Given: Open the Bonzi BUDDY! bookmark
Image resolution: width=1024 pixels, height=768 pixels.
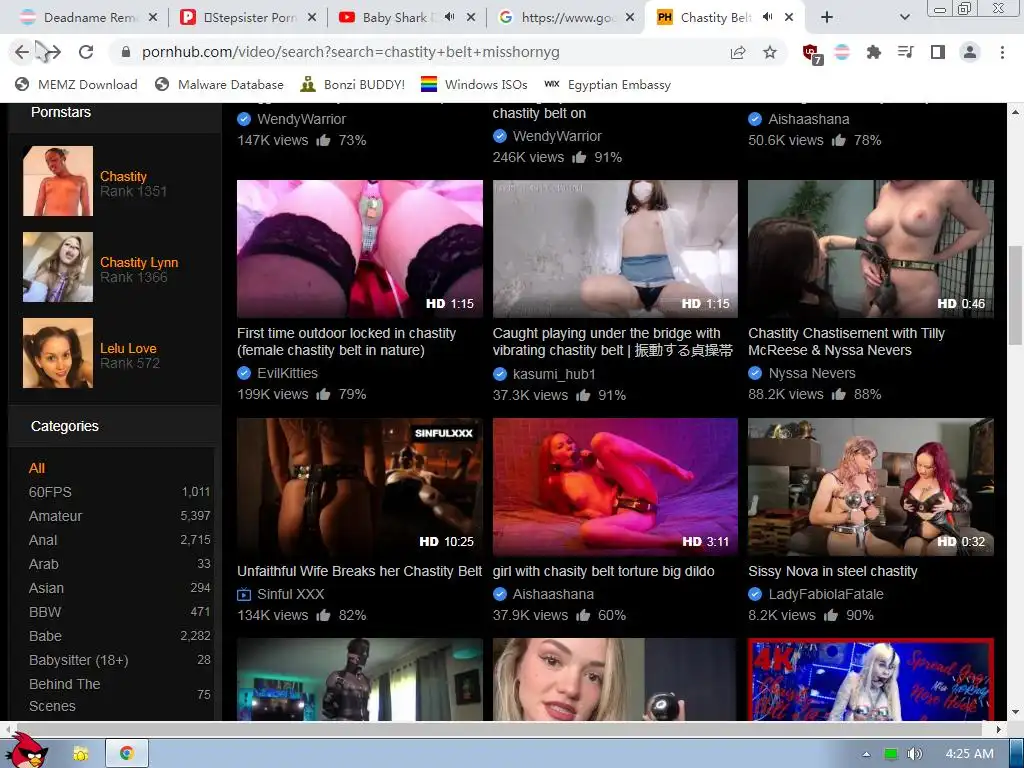Looking at the screenshot, I should tap(353, 84).
